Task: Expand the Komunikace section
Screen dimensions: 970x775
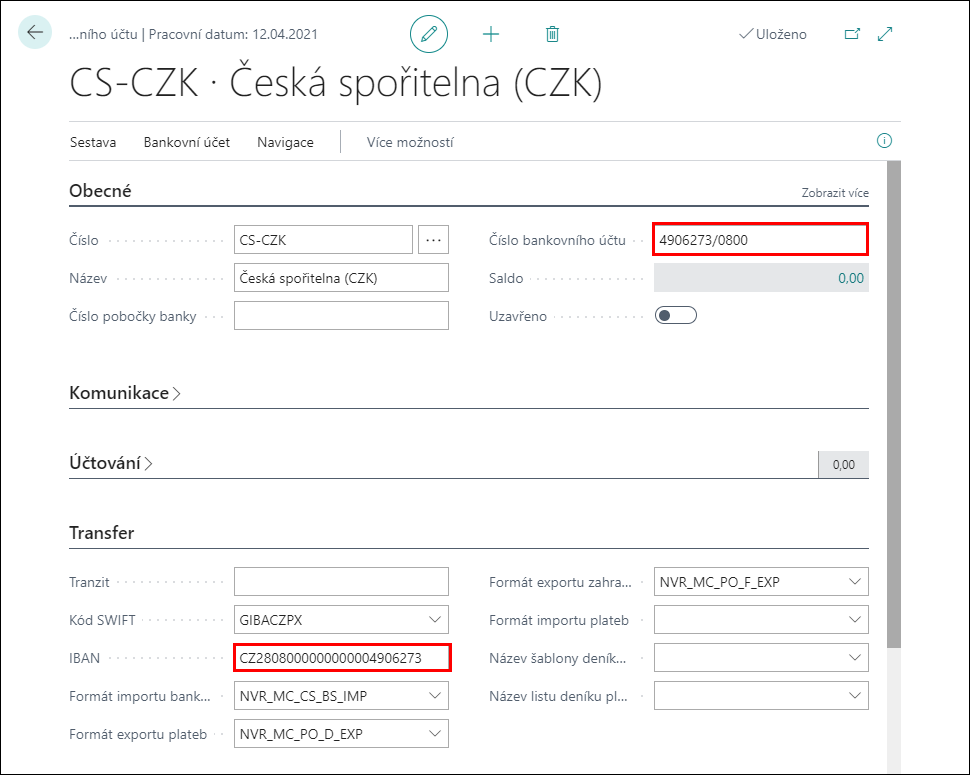Action: [x=125, y=393]
